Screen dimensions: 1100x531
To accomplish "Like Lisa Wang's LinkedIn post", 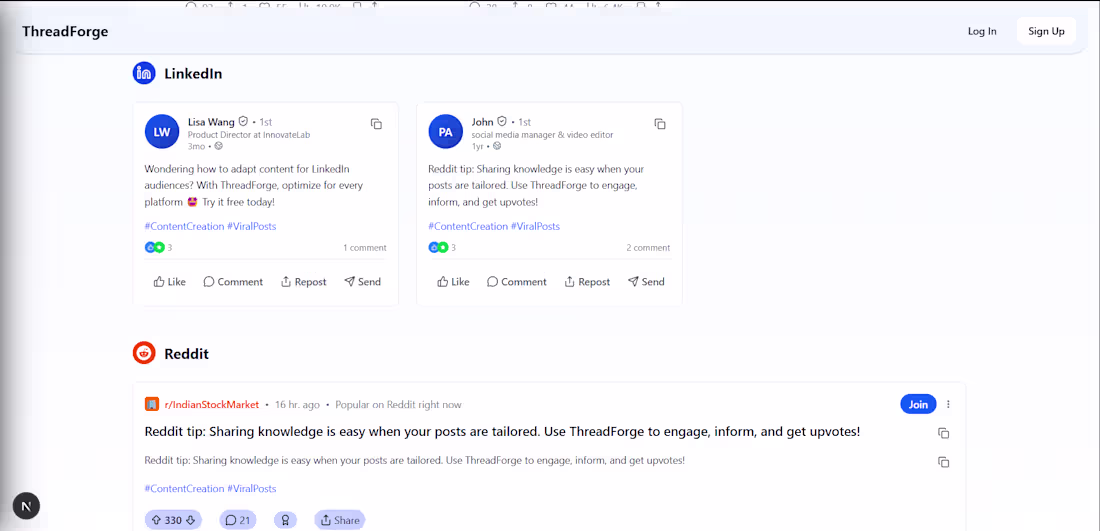I will (x=170, y=282).
